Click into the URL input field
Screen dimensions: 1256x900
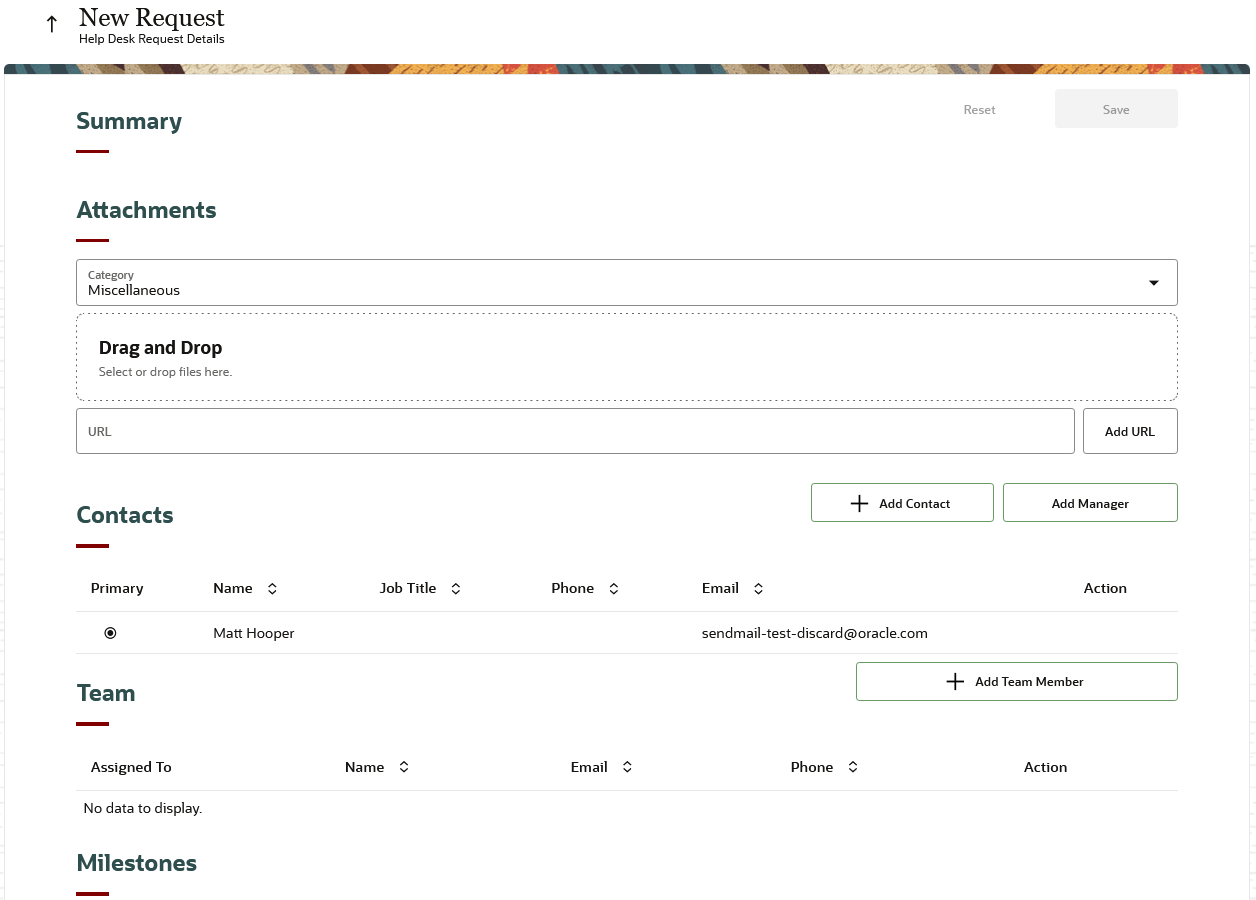(575, 431)
